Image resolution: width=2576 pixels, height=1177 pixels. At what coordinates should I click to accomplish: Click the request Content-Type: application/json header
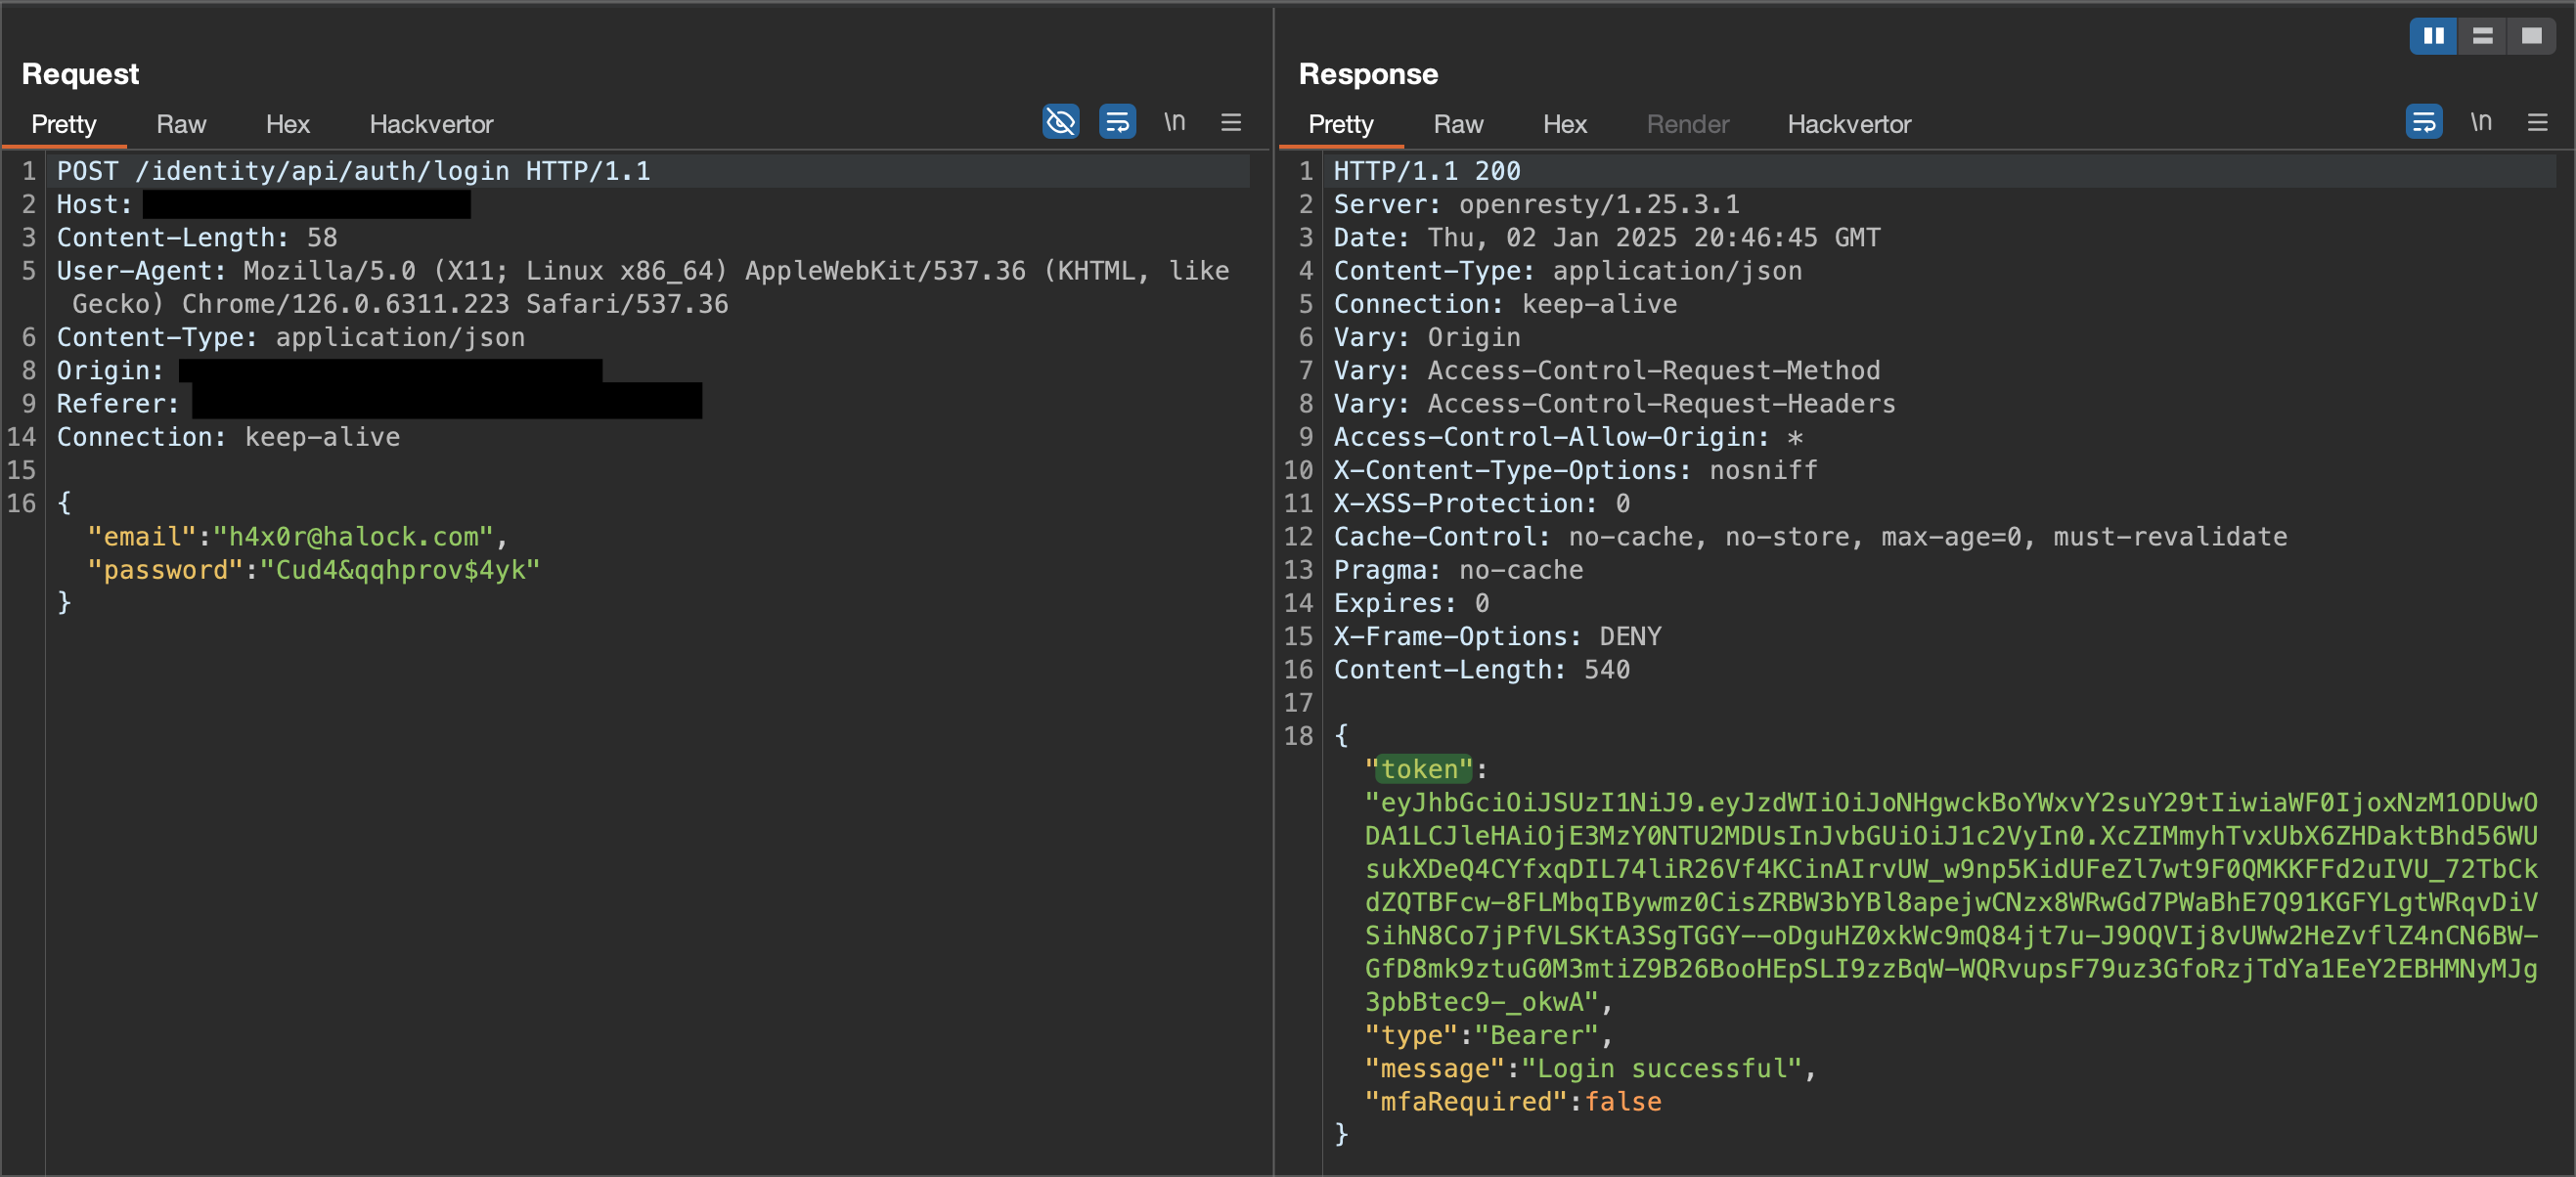pyautogui.click(x=290, y=337)
